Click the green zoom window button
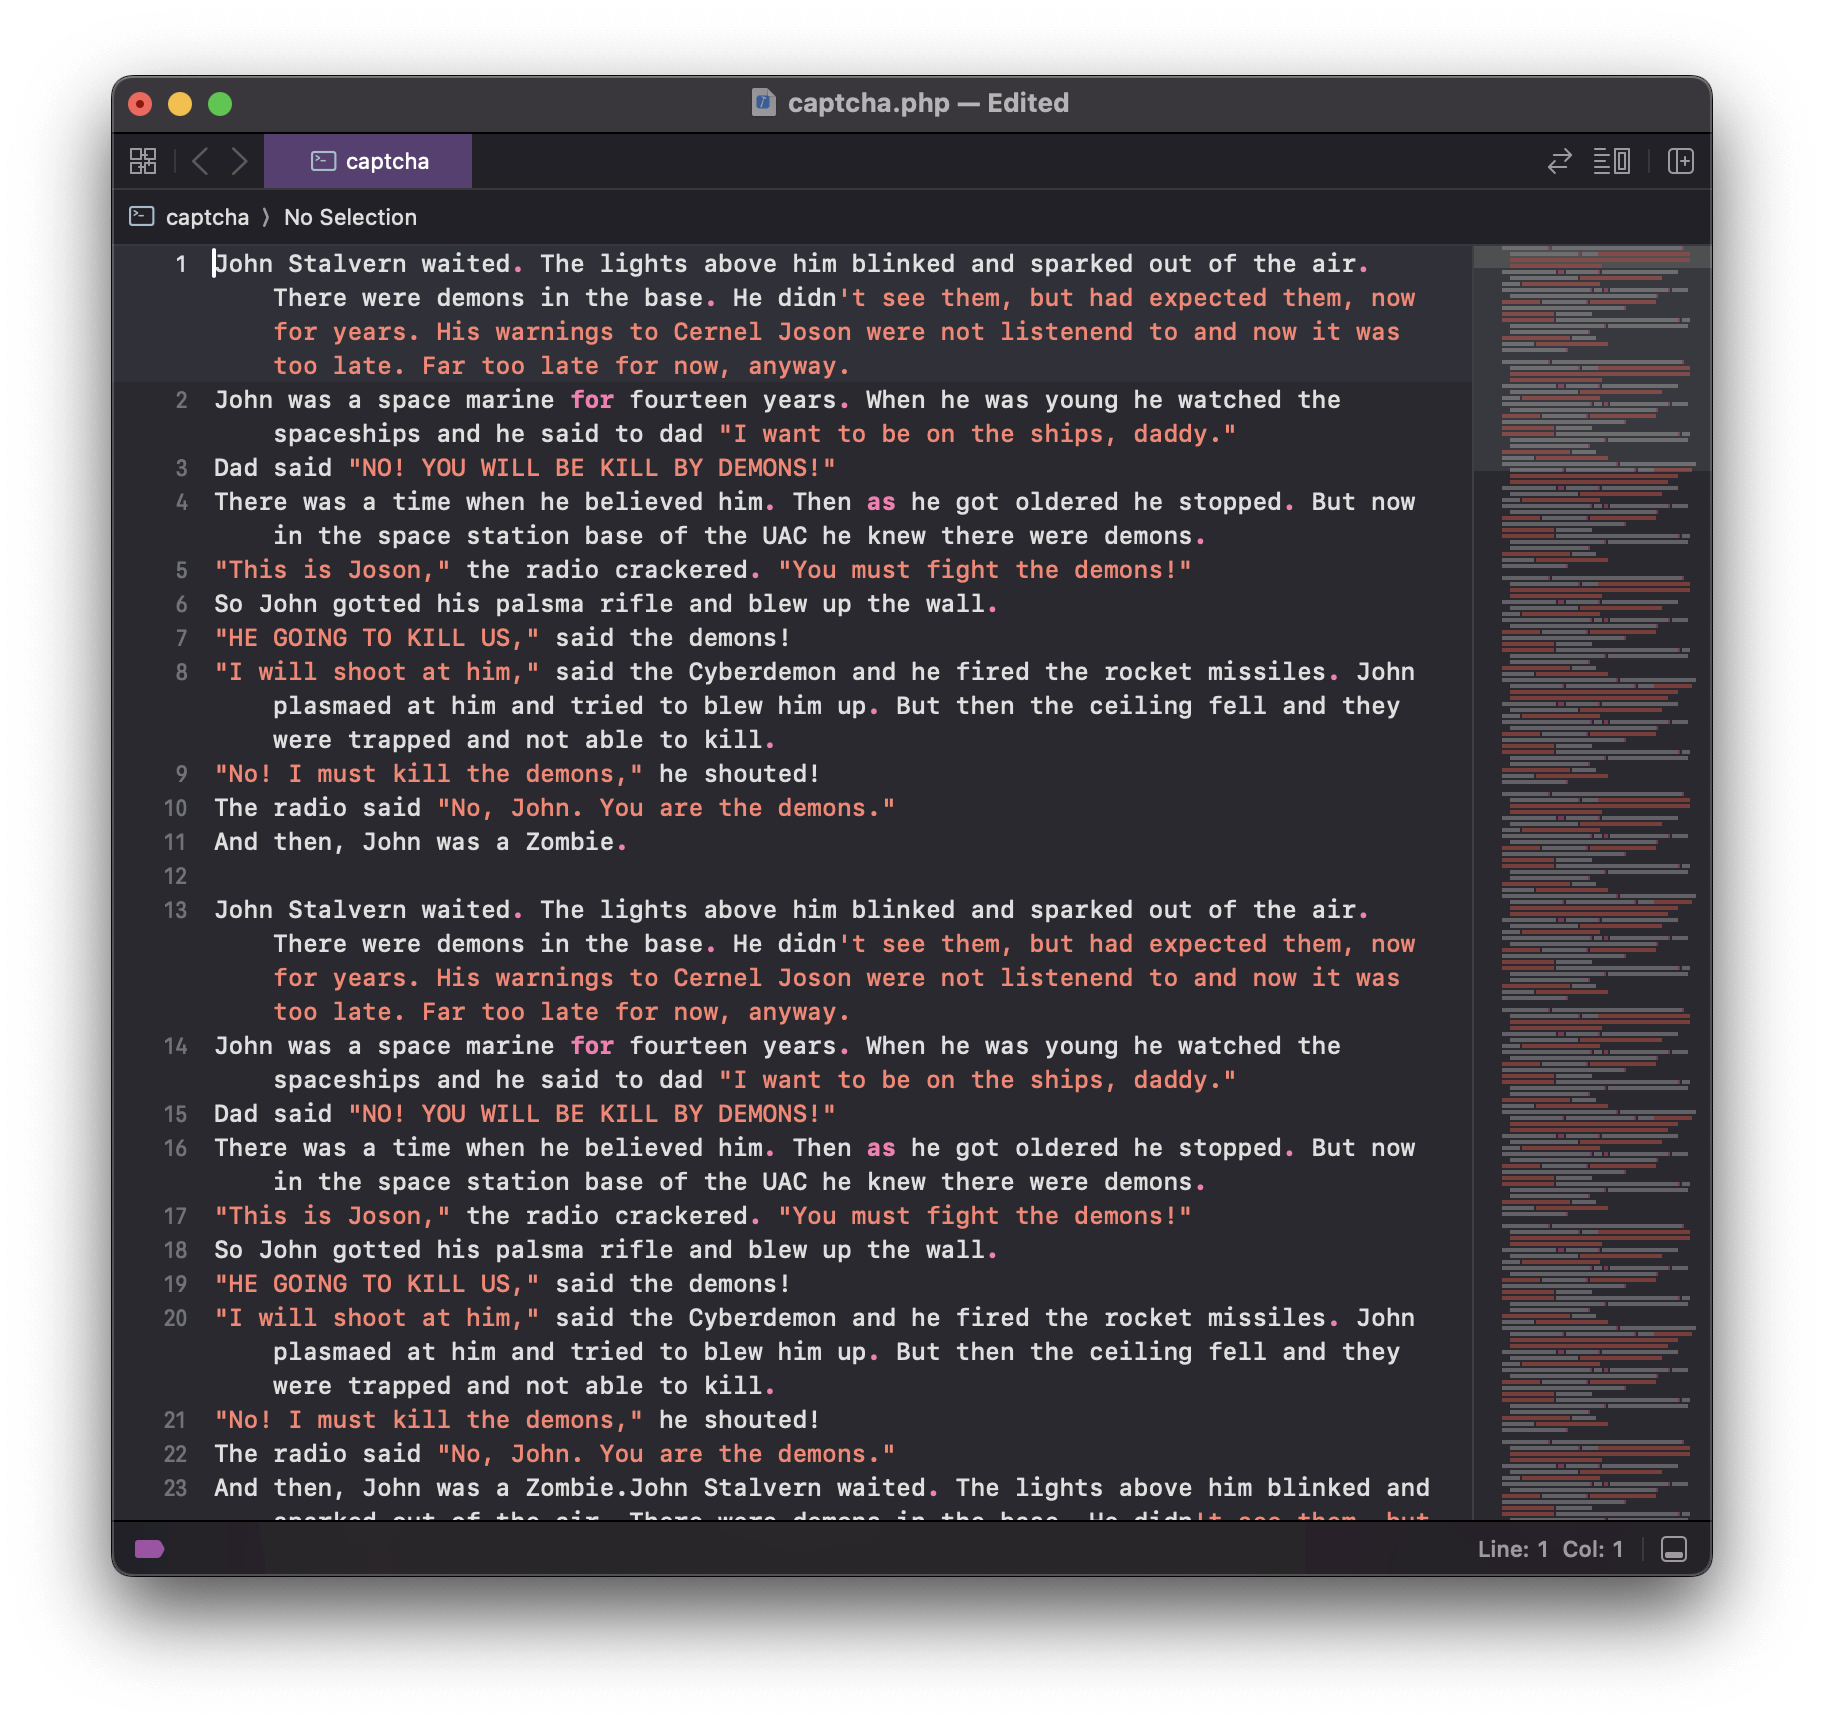 point(220,104)
